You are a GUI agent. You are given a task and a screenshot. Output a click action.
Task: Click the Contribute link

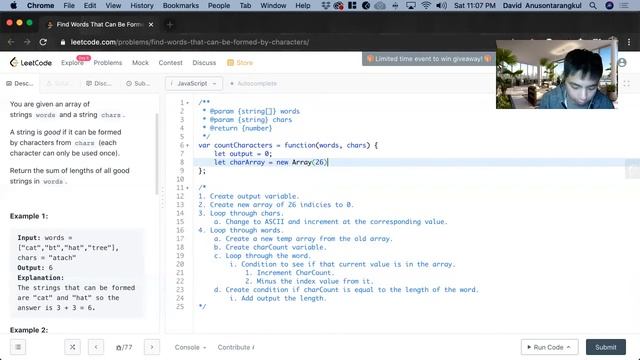pos(236,347)
